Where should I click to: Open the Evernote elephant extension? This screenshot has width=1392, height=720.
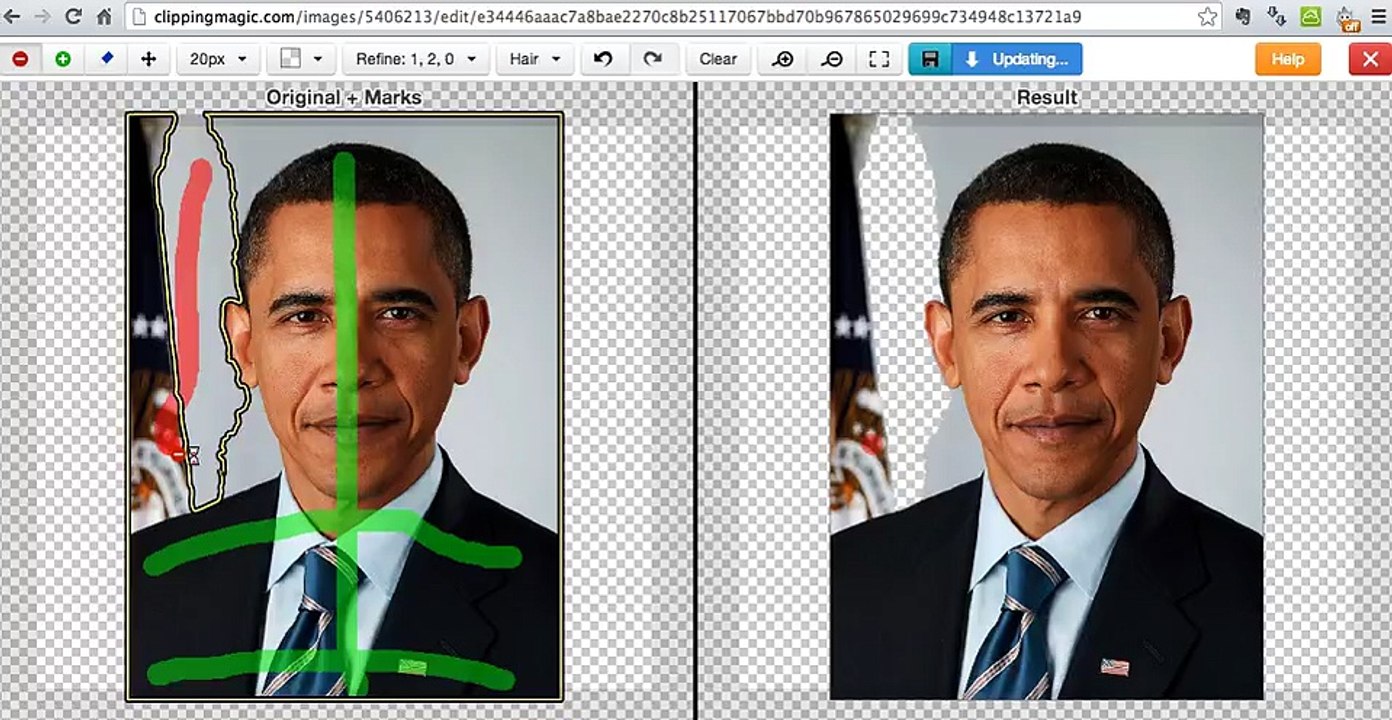coord(1243,16)
